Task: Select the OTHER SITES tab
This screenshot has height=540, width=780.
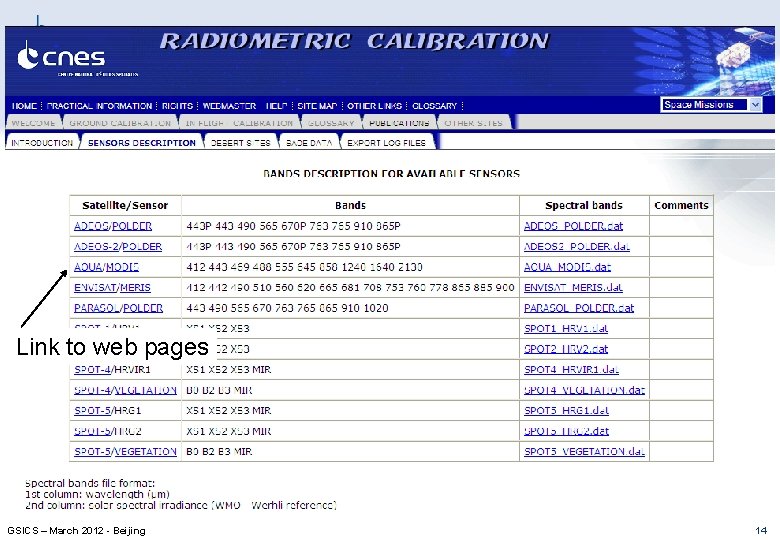Action: point(473,123)
